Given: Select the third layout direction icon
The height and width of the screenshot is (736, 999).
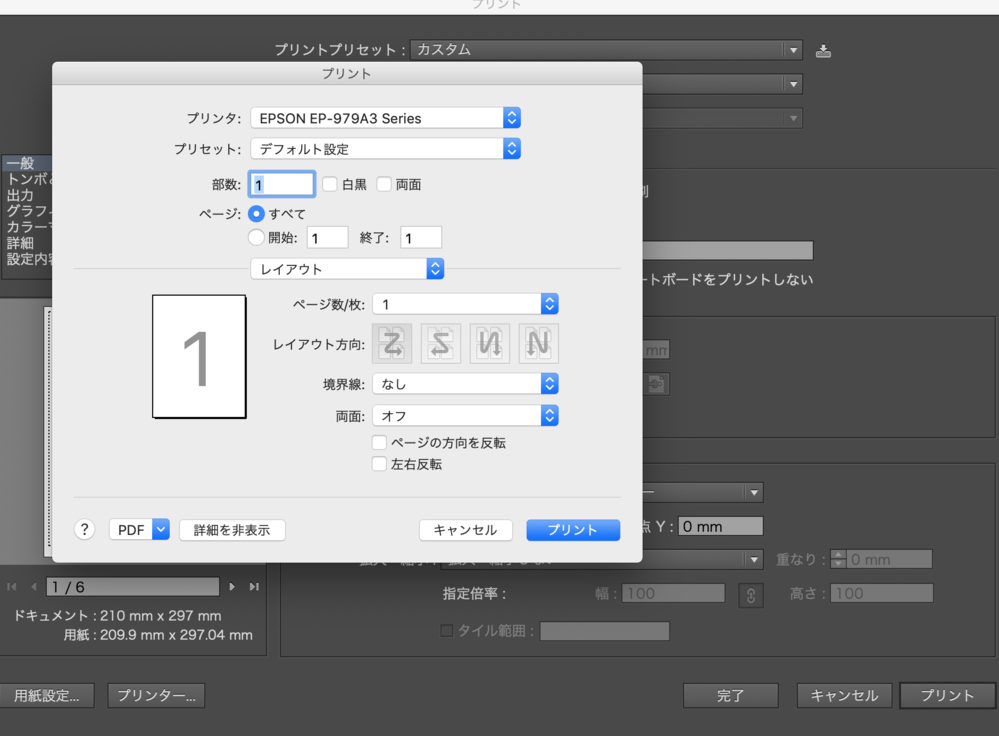Looking at the screenshot, I should click(490, 343).
